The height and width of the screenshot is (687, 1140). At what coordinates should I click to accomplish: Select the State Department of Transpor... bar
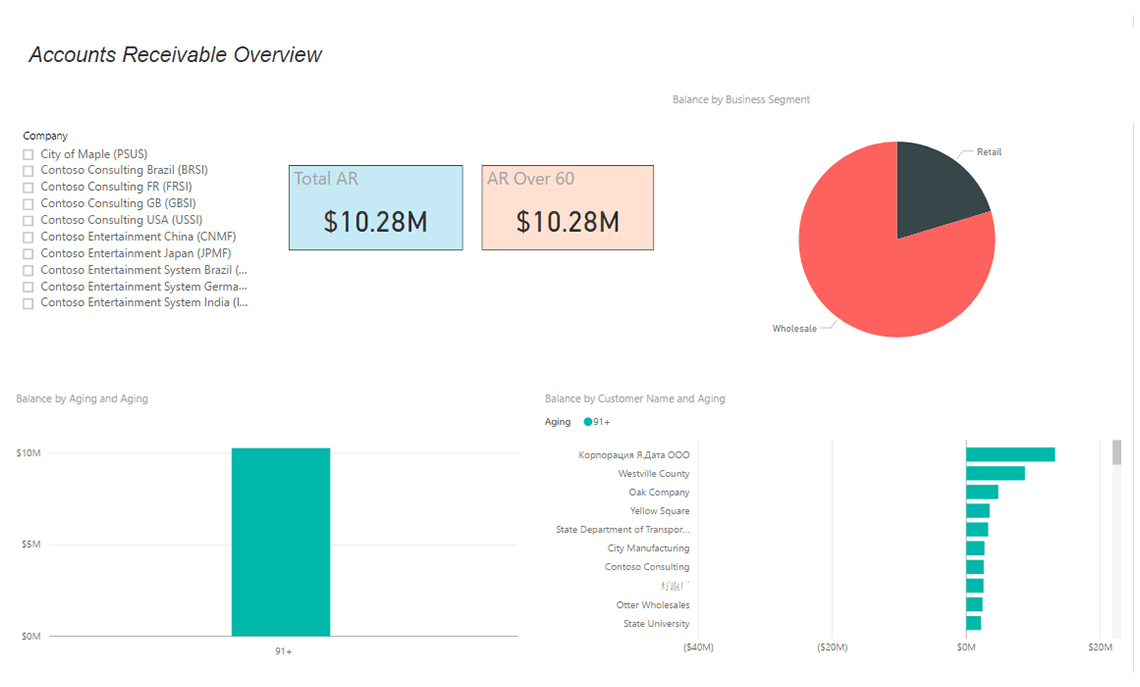[x=977, y=529]
